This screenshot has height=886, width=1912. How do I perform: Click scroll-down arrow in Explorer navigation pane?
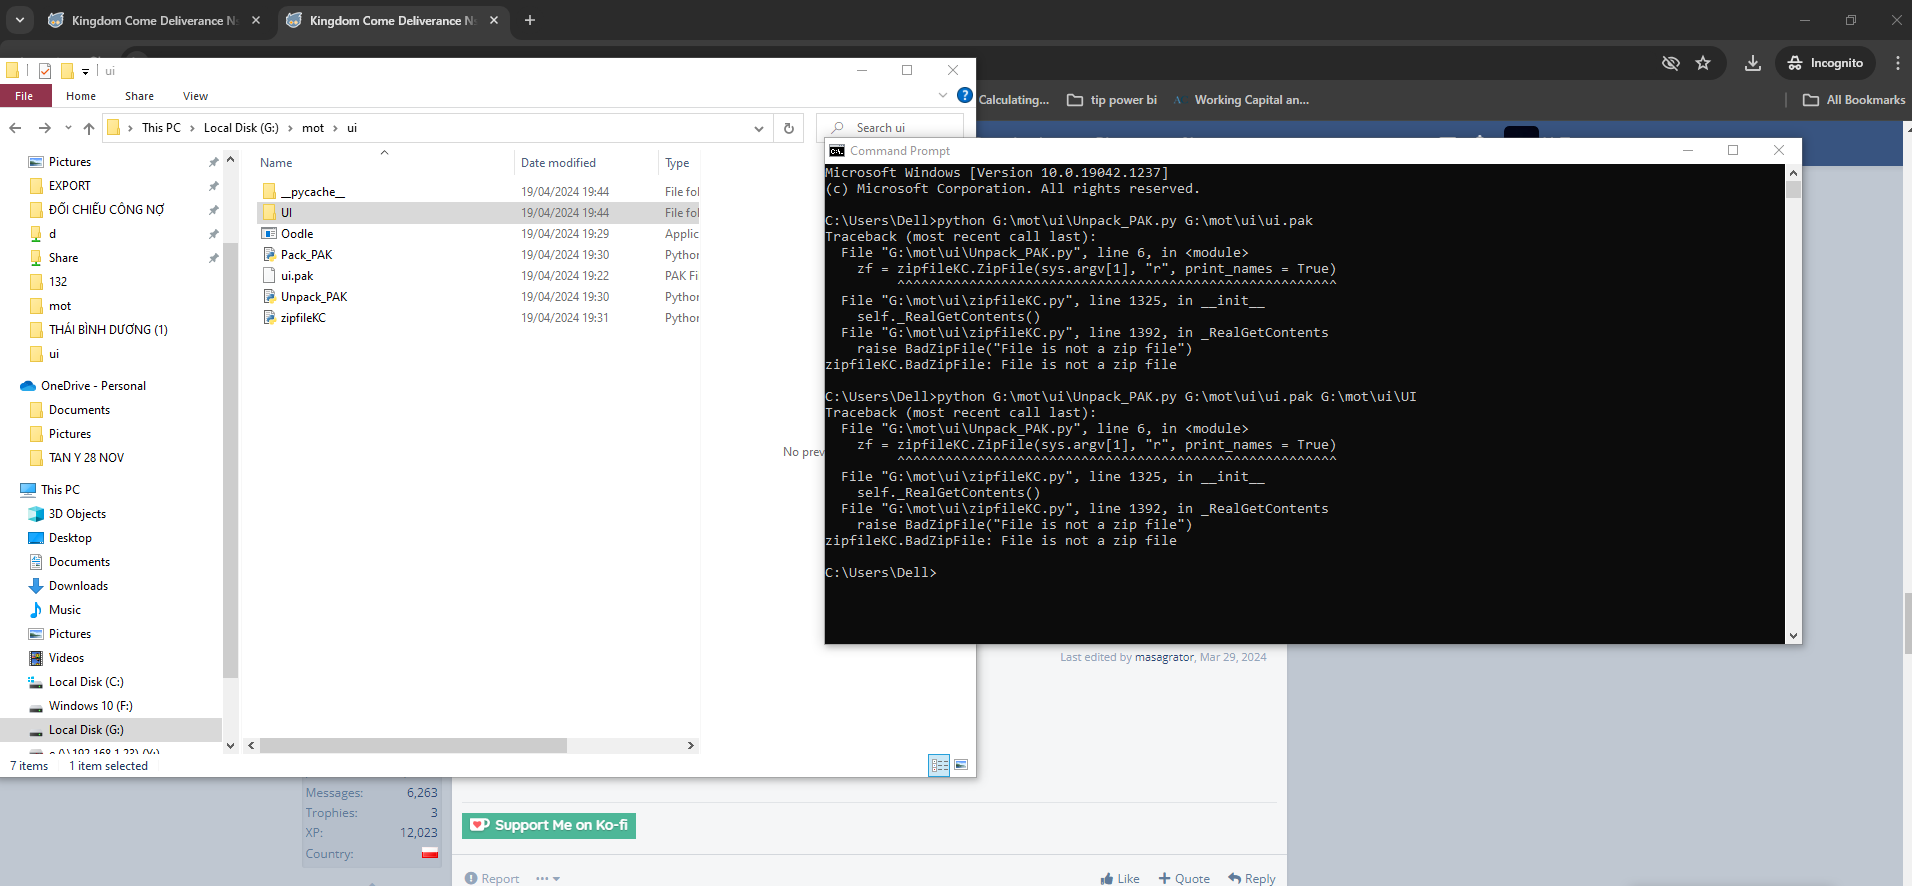pyautogui.click(x=231, y=745)
